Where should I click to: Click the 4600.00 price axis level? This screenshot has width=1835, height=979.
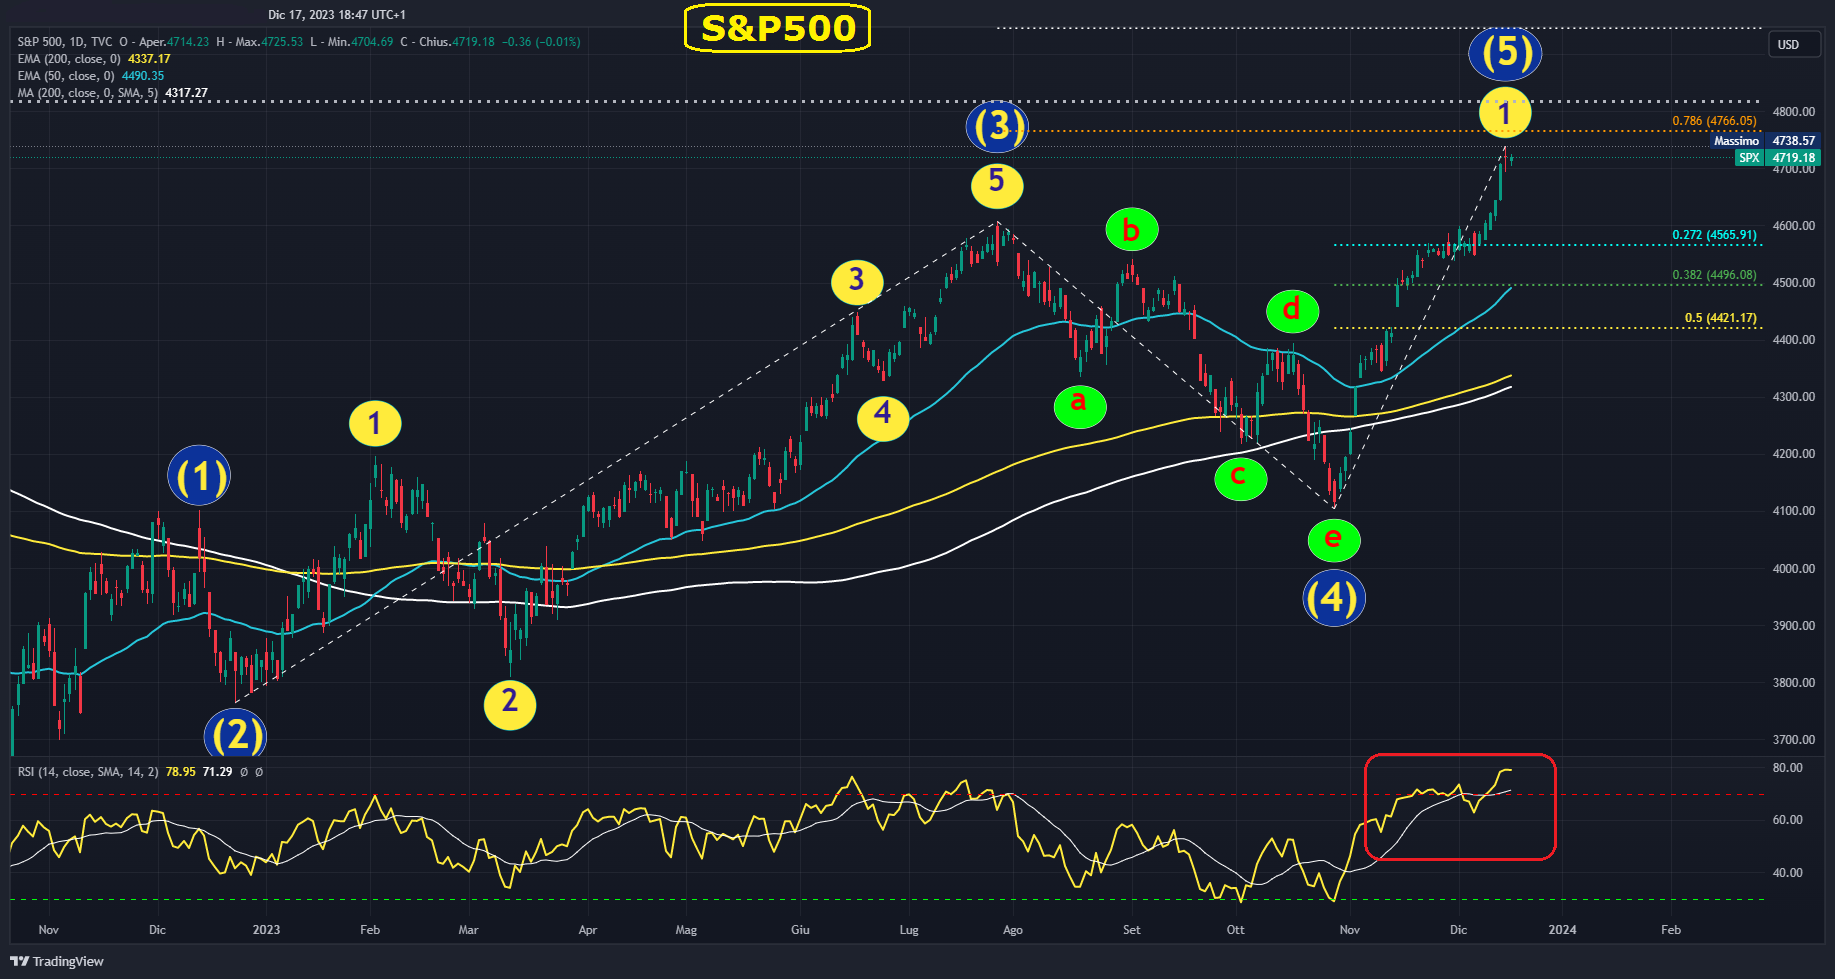pyautogui.click(x=1794, y=226)
